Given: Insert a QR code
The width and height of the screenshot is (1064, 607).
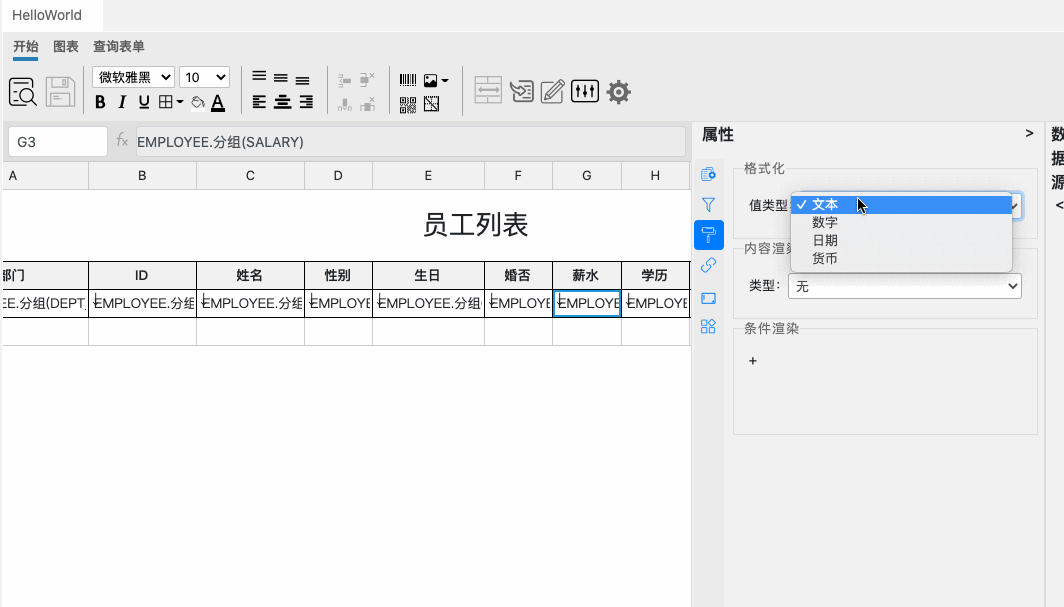Looking at the screenshot, I should click(408, 104).
